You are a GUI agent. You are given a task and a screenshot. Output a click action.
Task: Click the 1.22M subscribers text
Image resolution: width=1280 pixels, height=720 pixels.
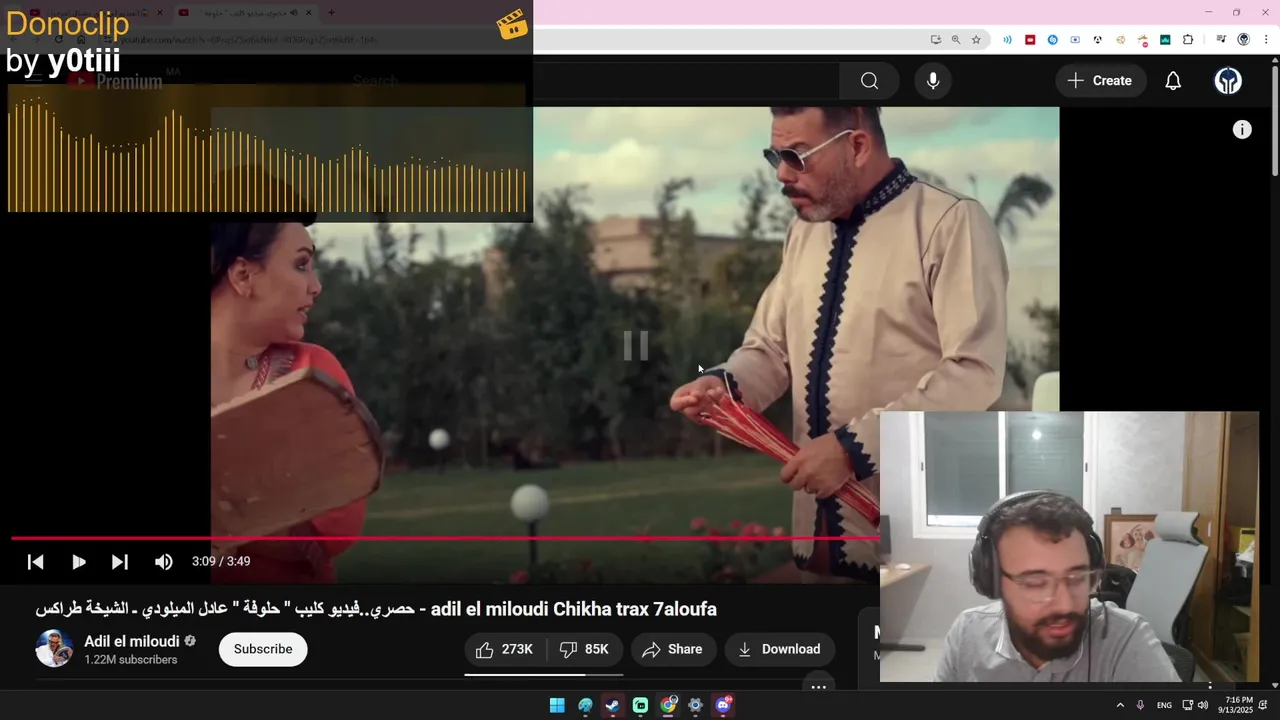(x=131, y=660)
